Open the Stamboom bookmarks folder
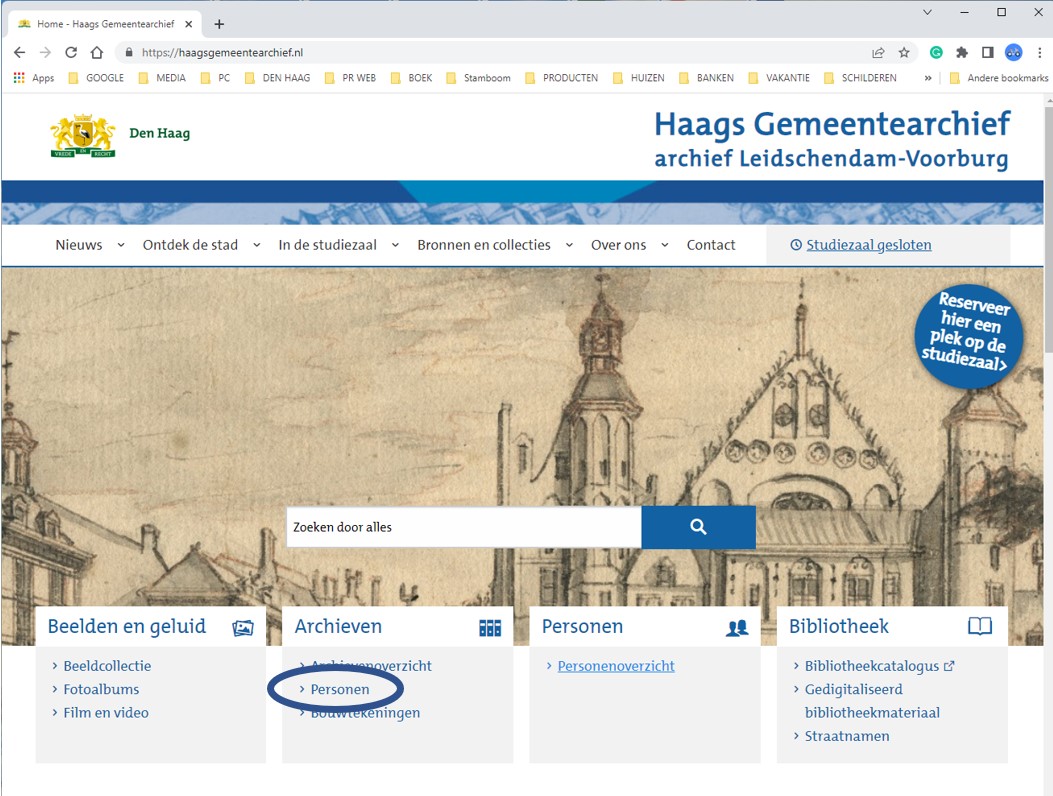1053x796 pixels. pos(478,78)
